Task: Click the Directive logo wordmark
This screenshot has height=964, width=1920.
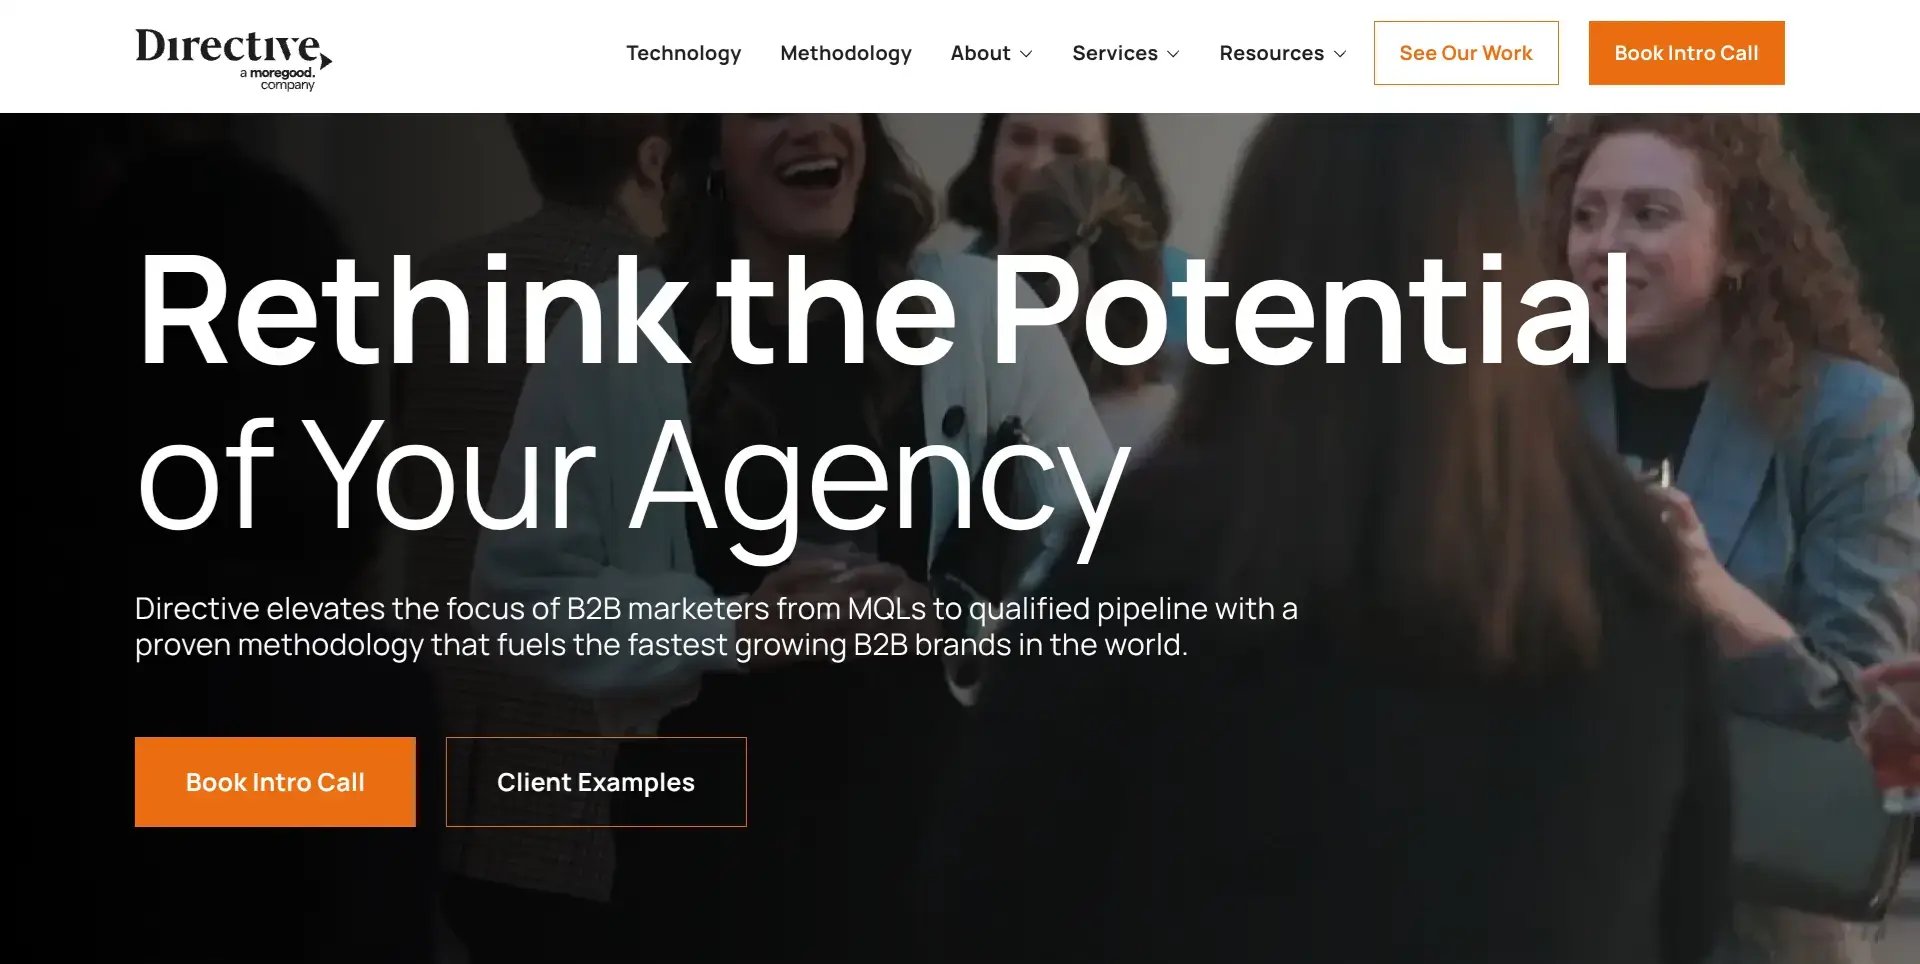Action: coord(228,46)
